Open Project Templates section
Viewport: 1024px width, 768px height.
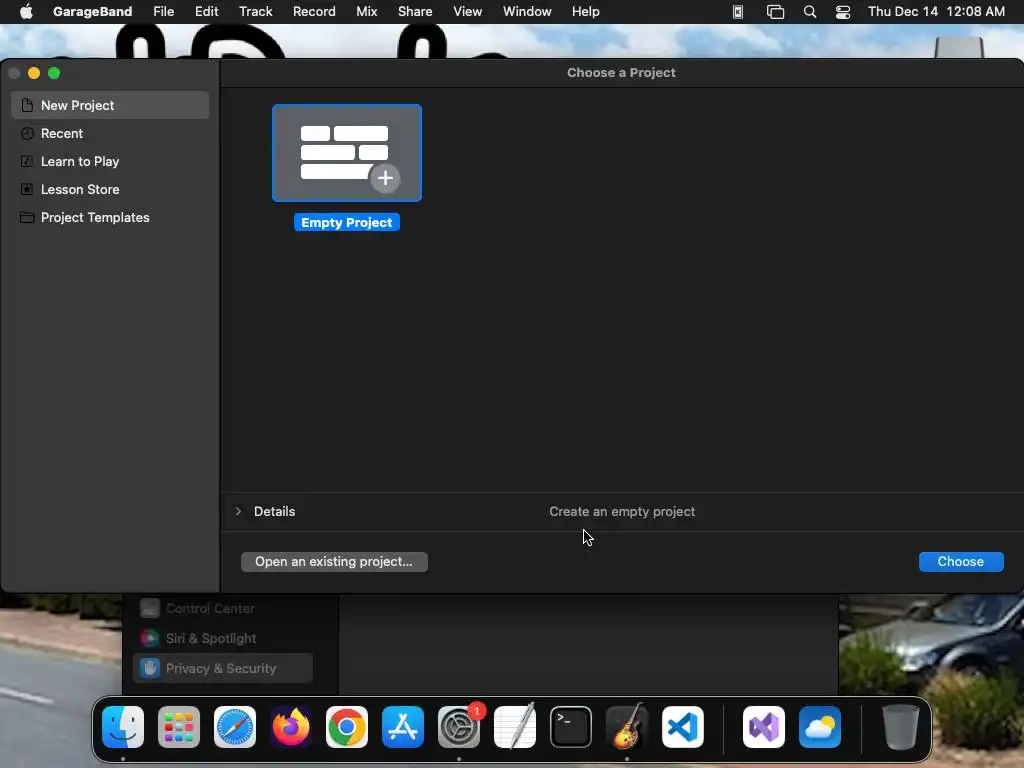(110, 217)
